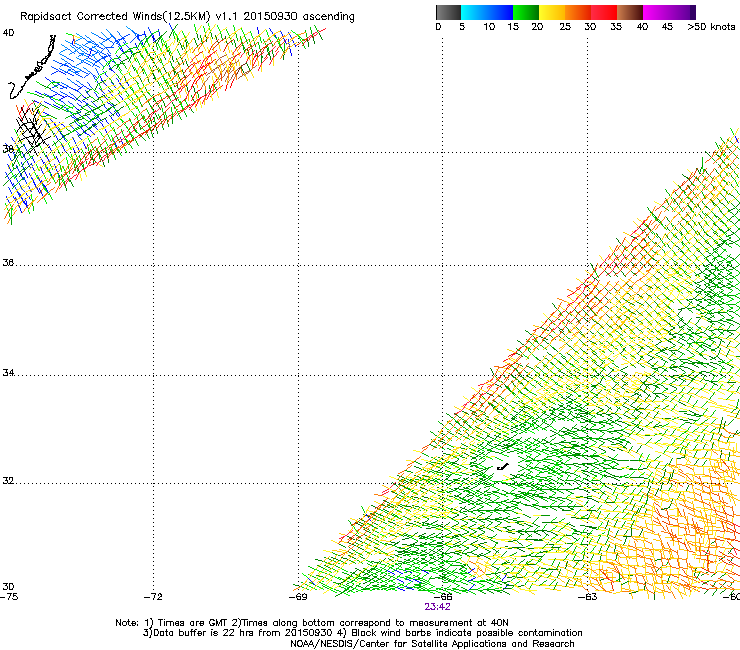Click the longitude label -75
This screenshot has width=740, height=650.
9,596
